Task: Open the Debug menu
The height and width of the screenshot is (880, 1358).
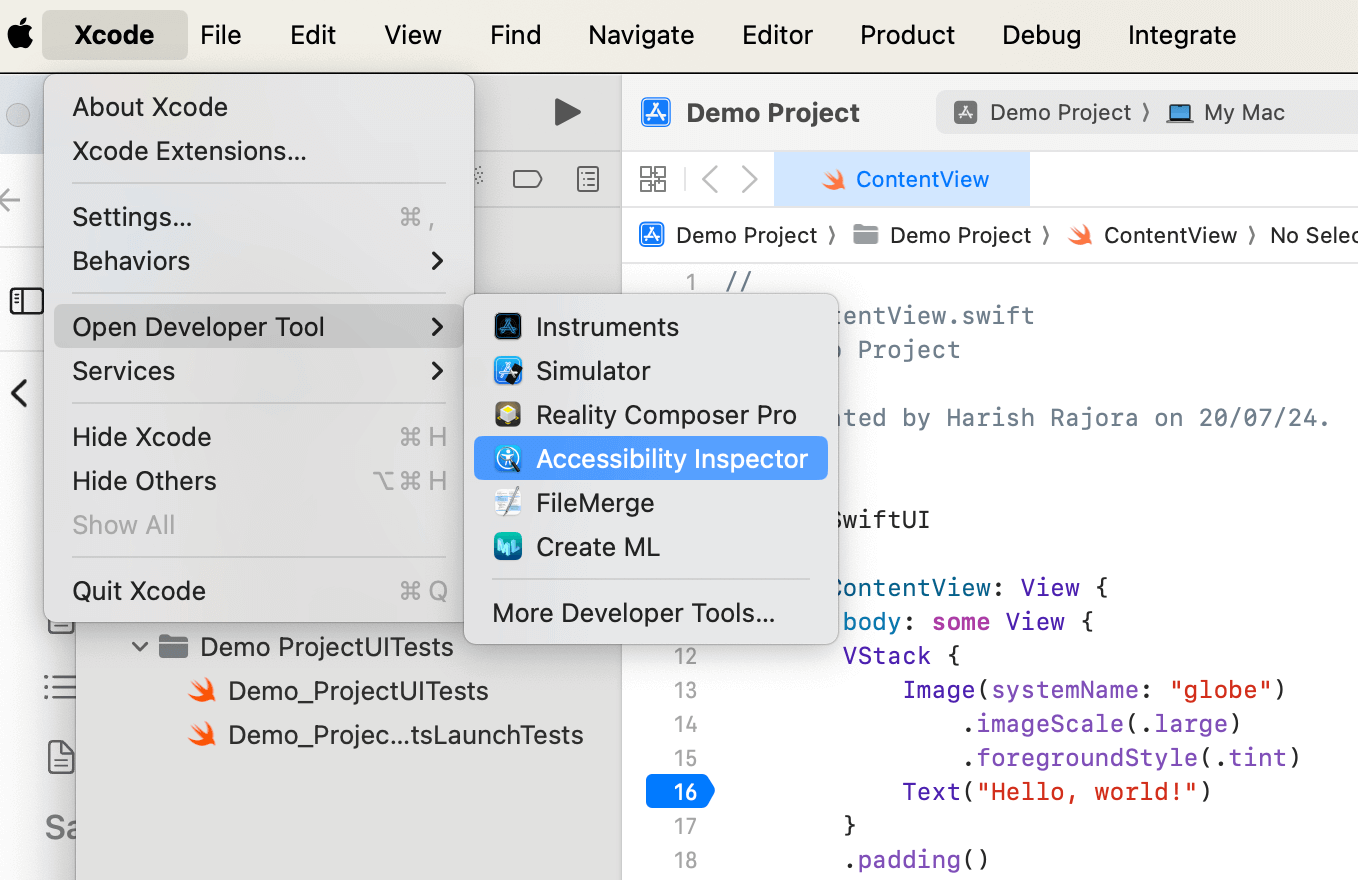Action: pyautogui.click(x=1041, y=34)
